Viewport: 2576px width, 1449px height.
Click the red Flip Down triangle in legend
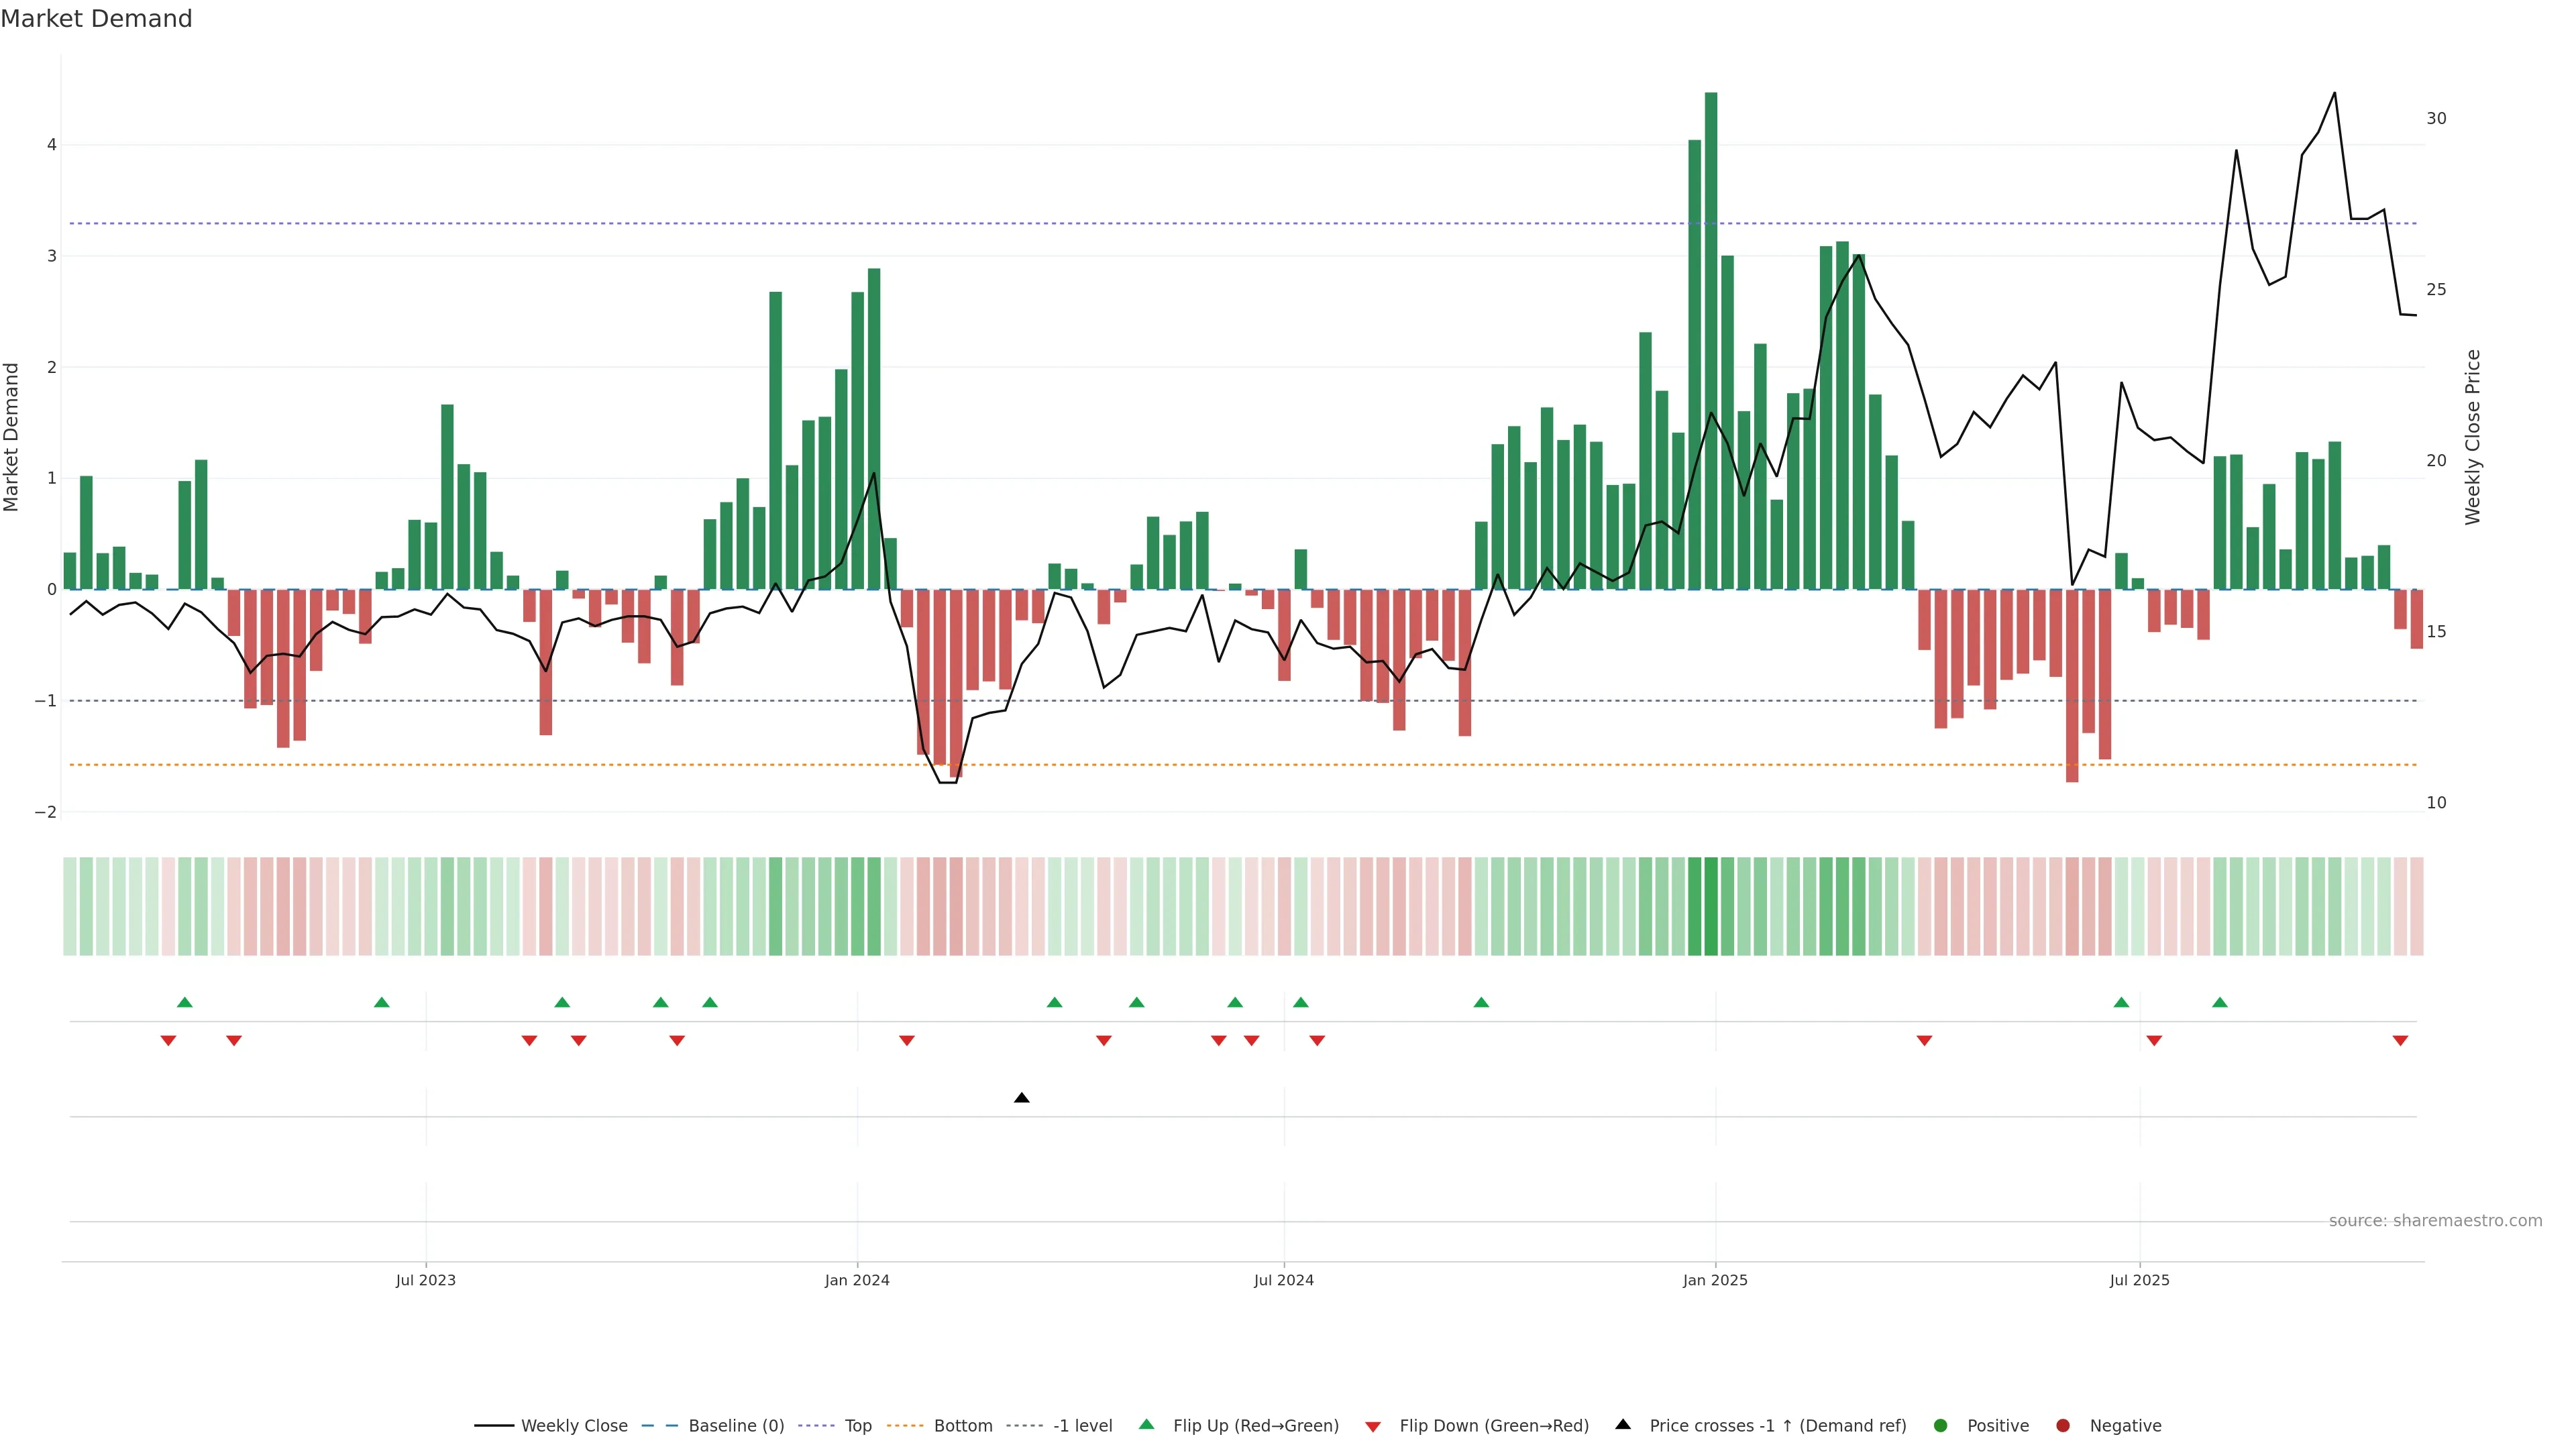[x=1373, y=1426]
